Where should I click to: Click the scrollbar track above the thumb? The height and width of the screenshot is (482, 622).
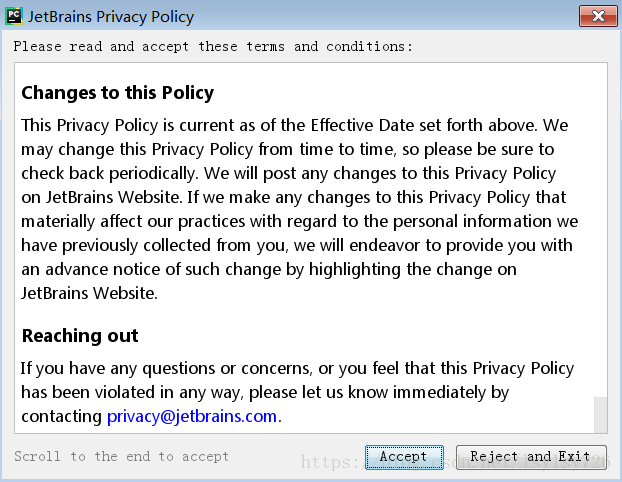[x=601, y=230]
